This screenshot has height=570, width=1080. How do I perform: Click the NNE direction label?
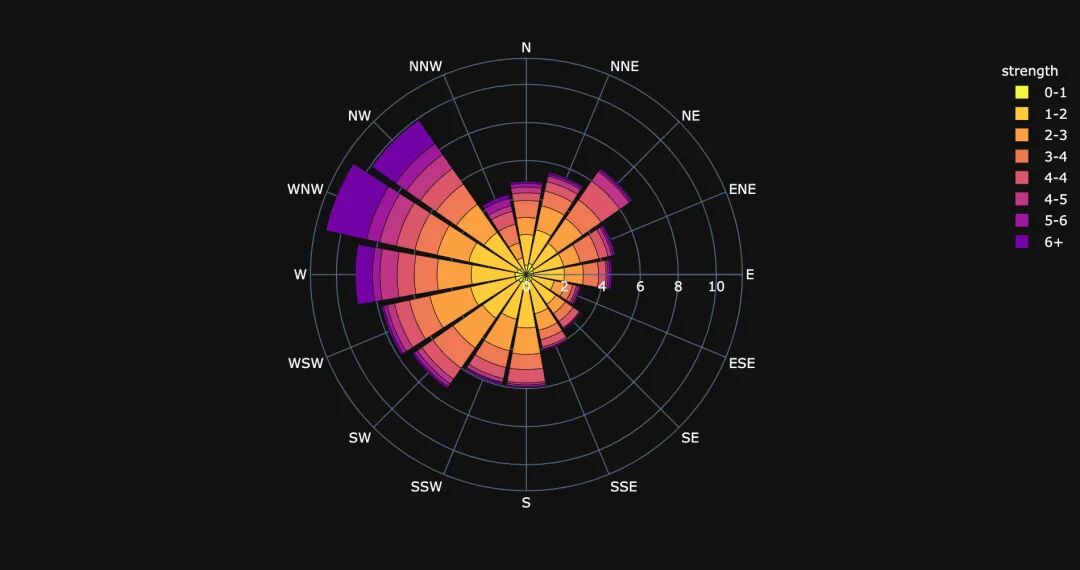624,66
